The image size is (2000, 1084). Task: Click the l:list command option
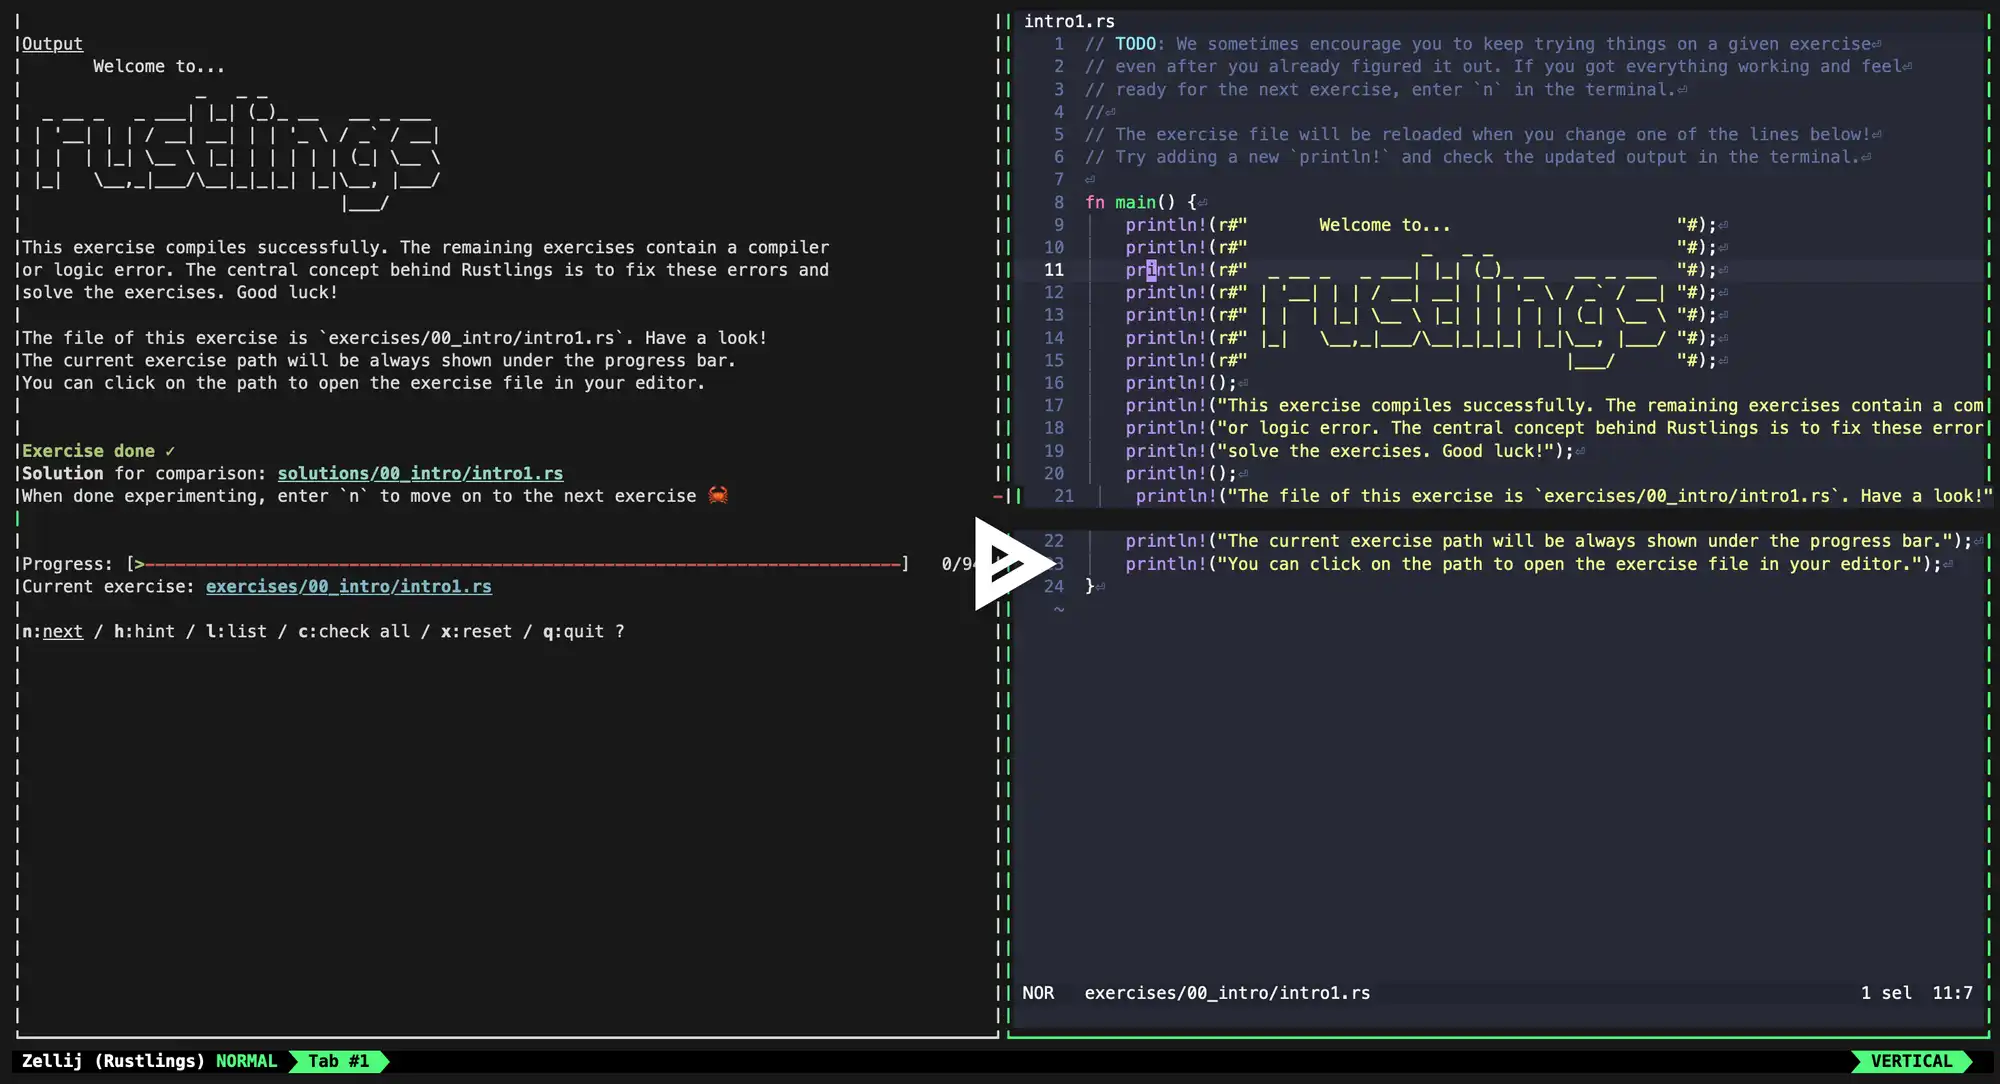[x=236, y=631]
